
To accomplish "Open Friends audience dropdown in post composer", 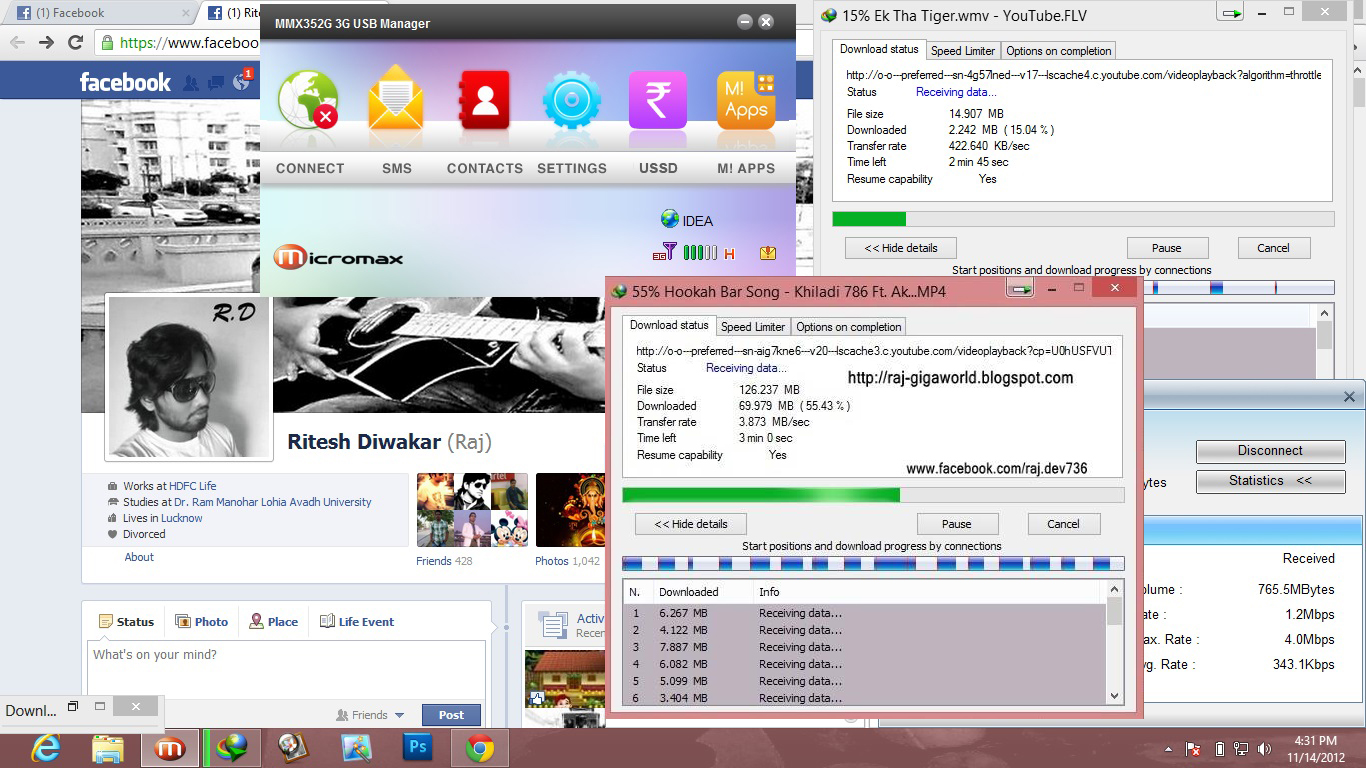I will coord(370,715).
